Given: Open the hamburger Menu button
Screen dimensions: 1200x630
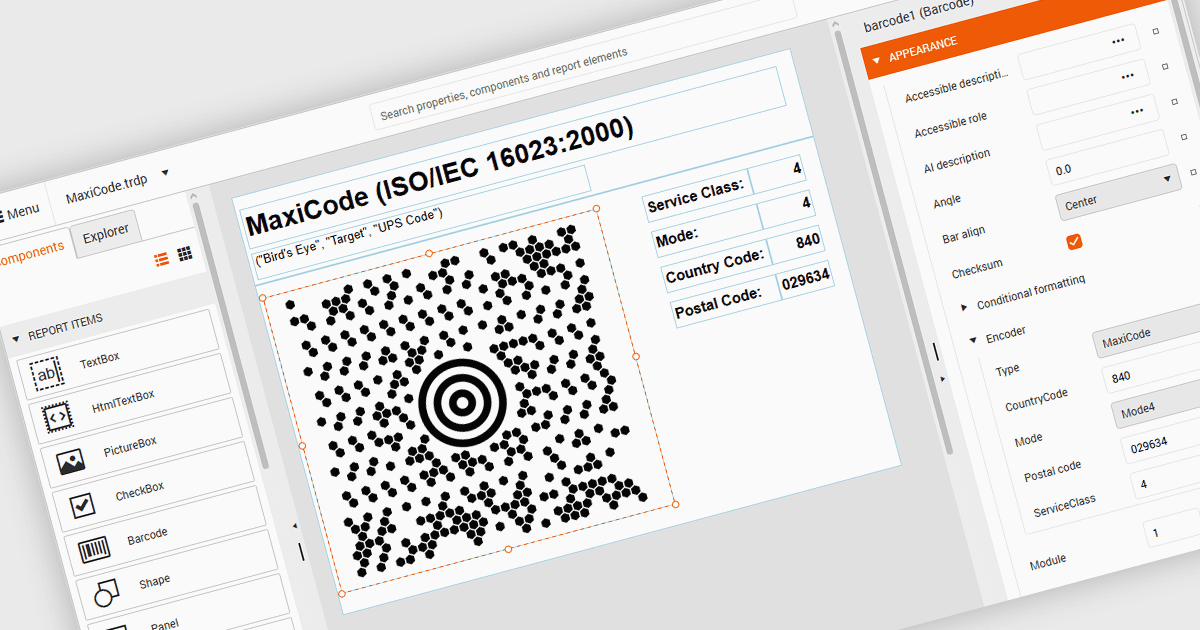Looking at the screenshot, I should (x=18, y=211).
